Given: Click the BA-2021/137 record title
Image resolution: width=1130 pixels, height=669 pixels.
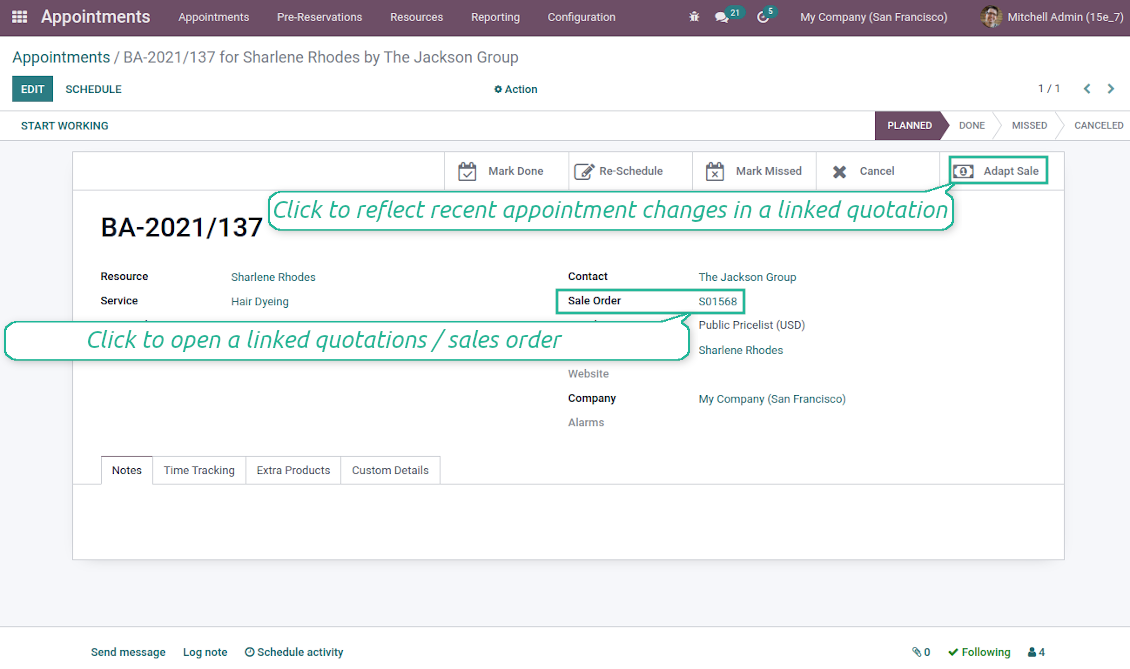Looking at the screenshot, I should pyautogui.click(x=182, y=228).
